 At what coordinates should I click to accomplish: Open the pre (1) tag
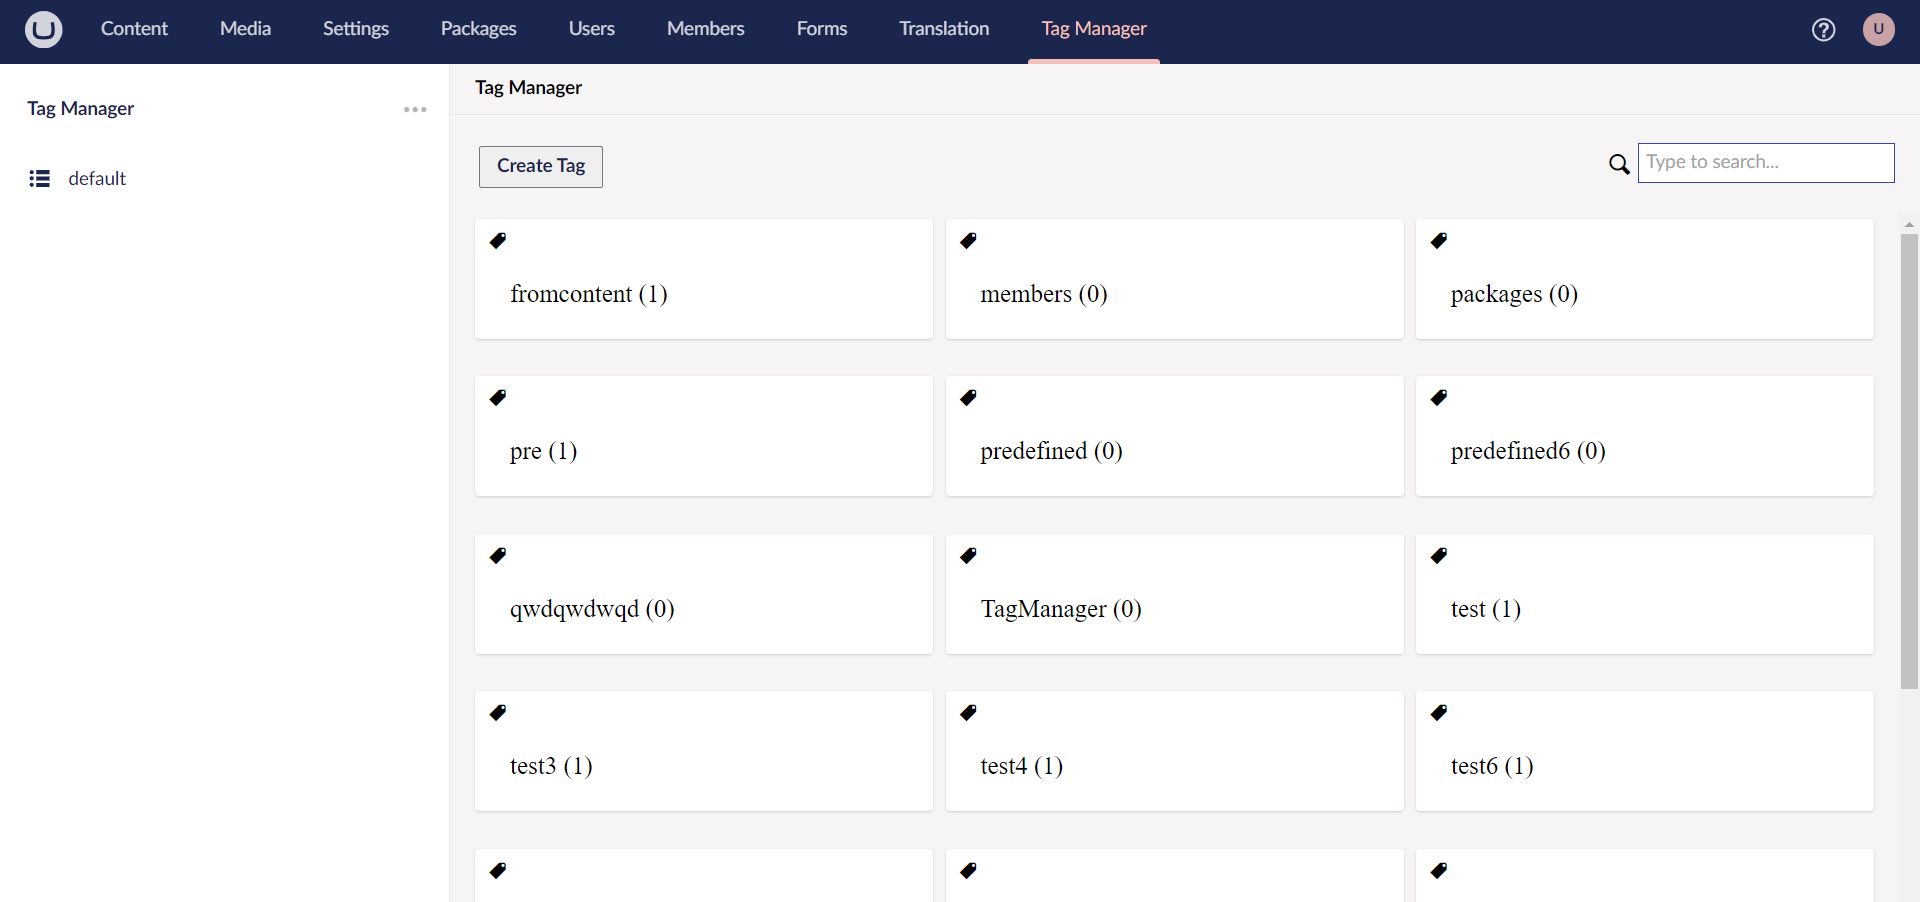tap(704, 436)
